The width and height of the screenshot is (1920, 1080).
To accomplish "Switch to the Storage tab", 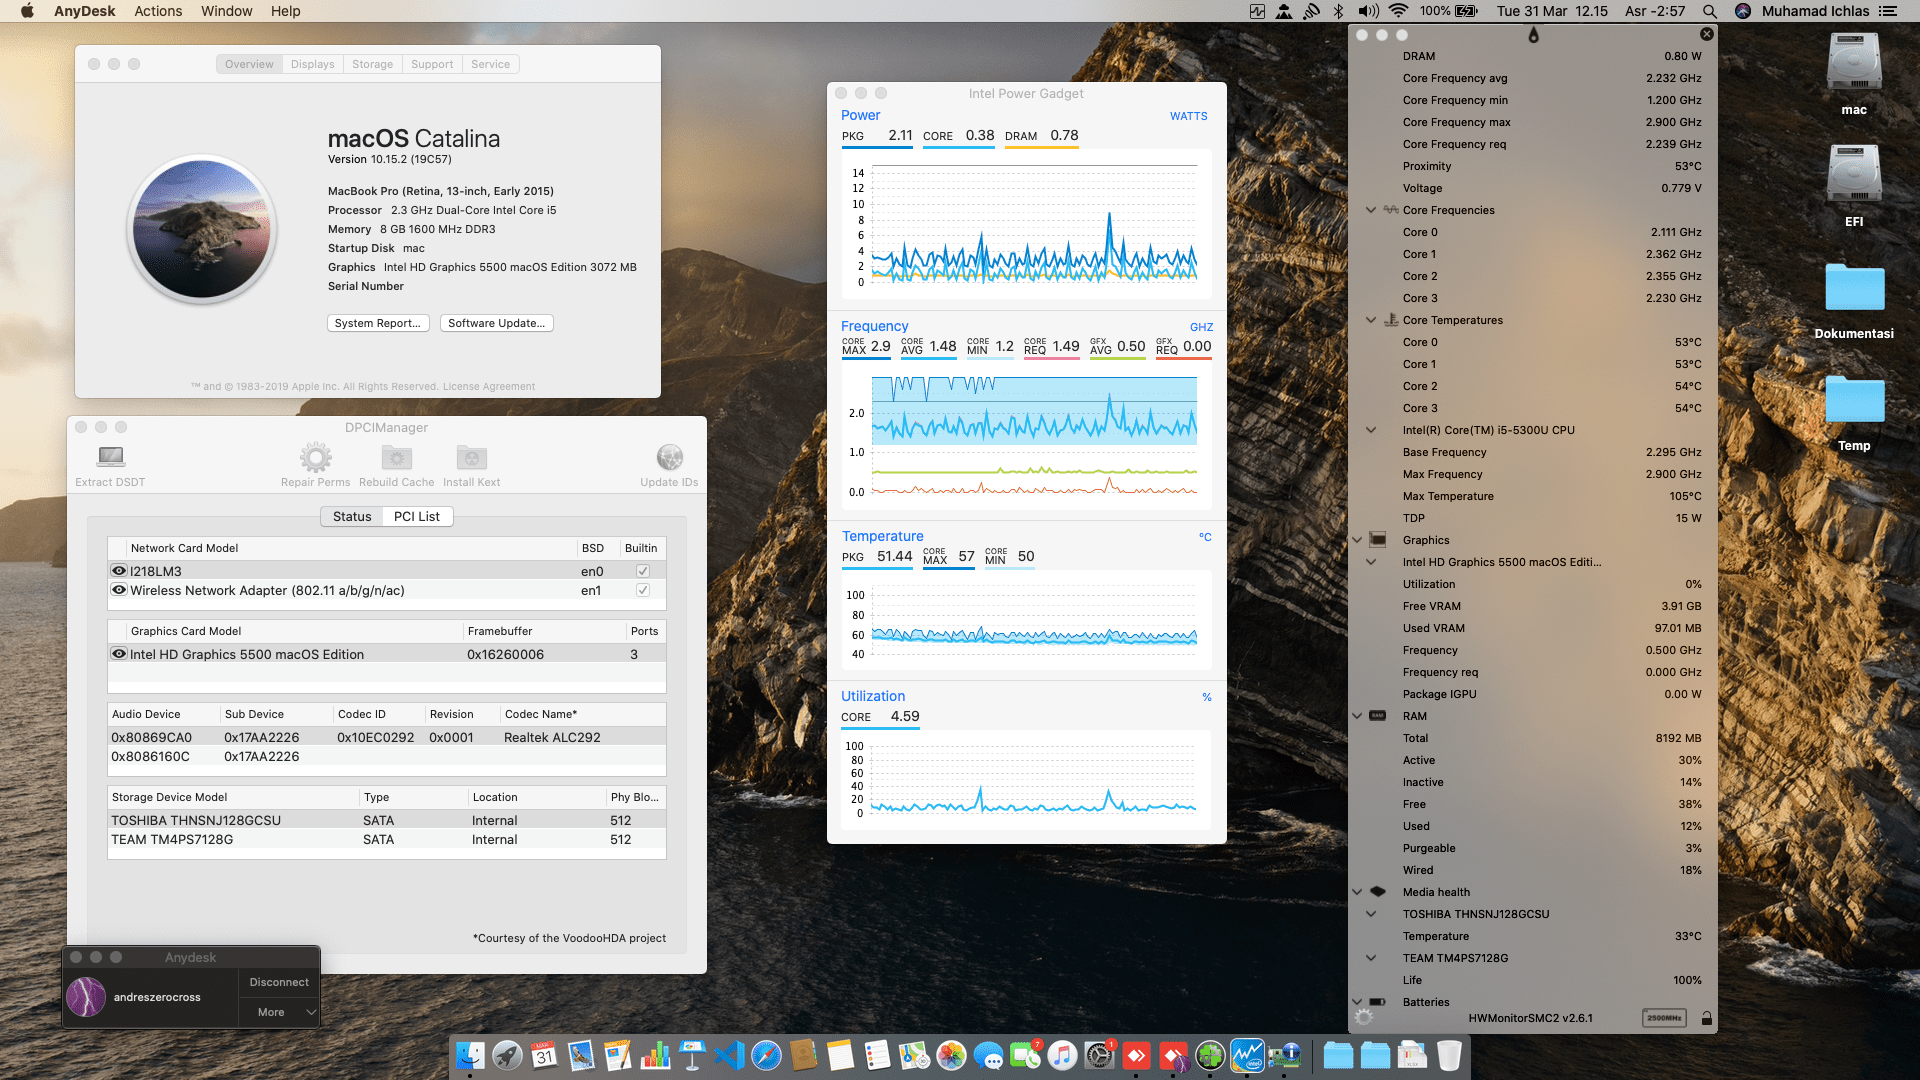I will coord(372,64).
